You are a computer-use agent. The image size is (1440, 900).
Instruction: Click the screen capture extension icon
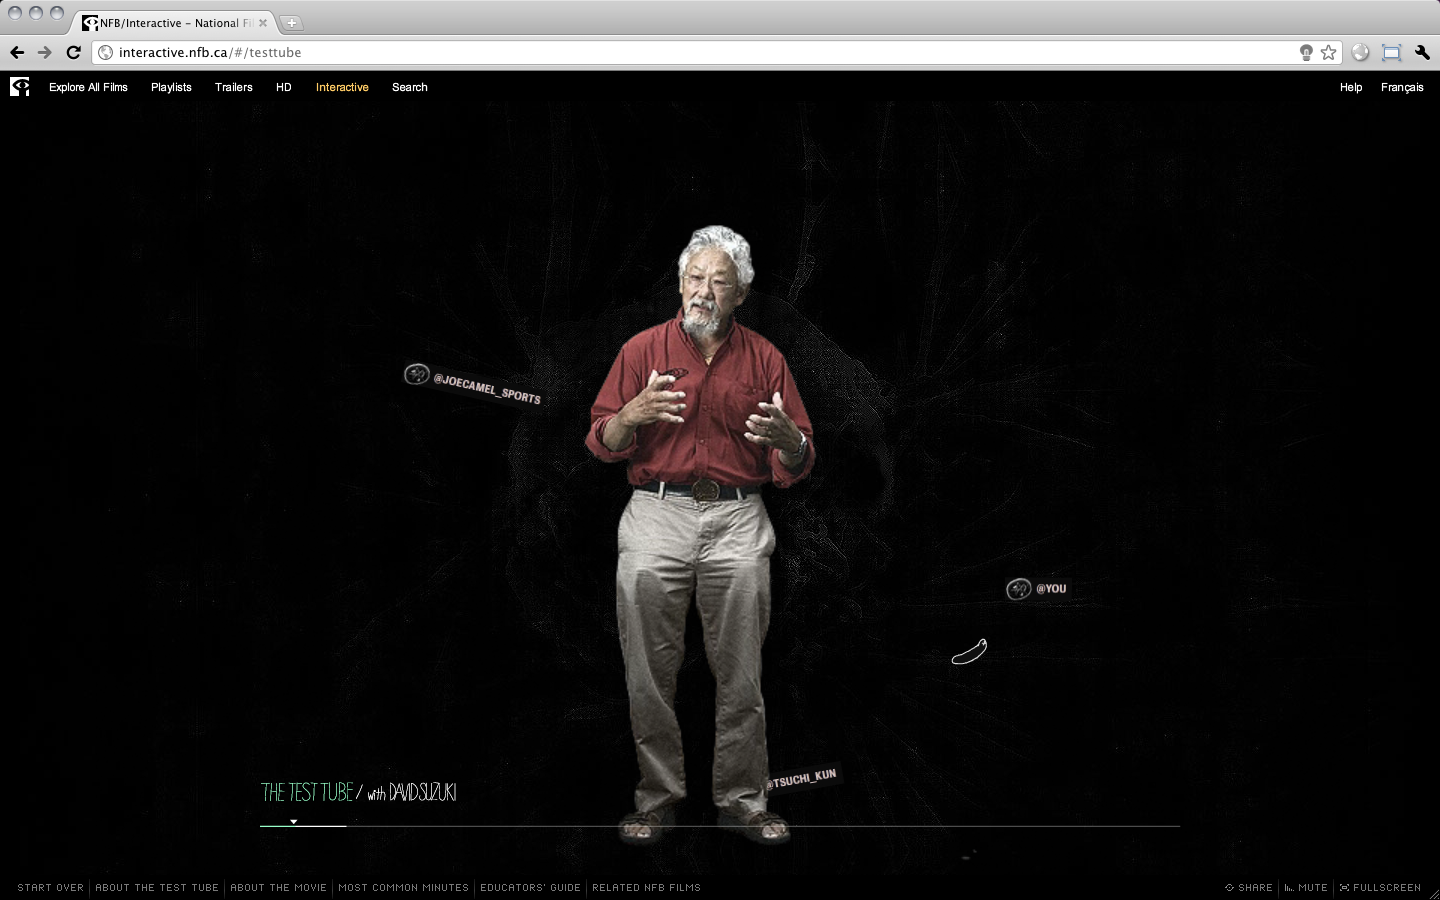click(x=1391, y=52)
